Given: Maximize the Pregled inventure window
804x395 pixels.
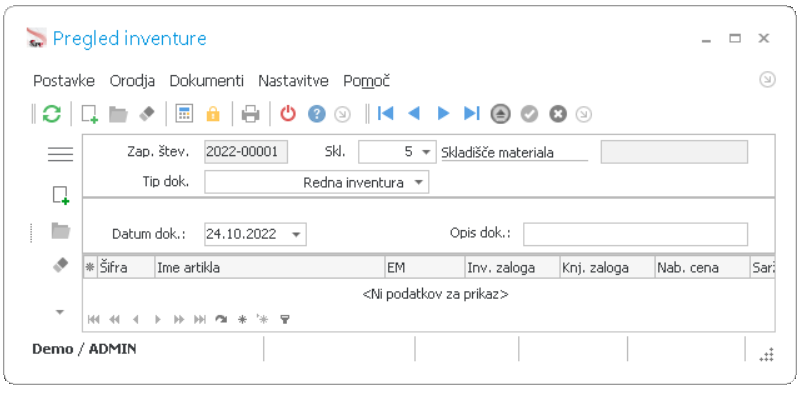Looking at the screenshot, I should [735, 38].
